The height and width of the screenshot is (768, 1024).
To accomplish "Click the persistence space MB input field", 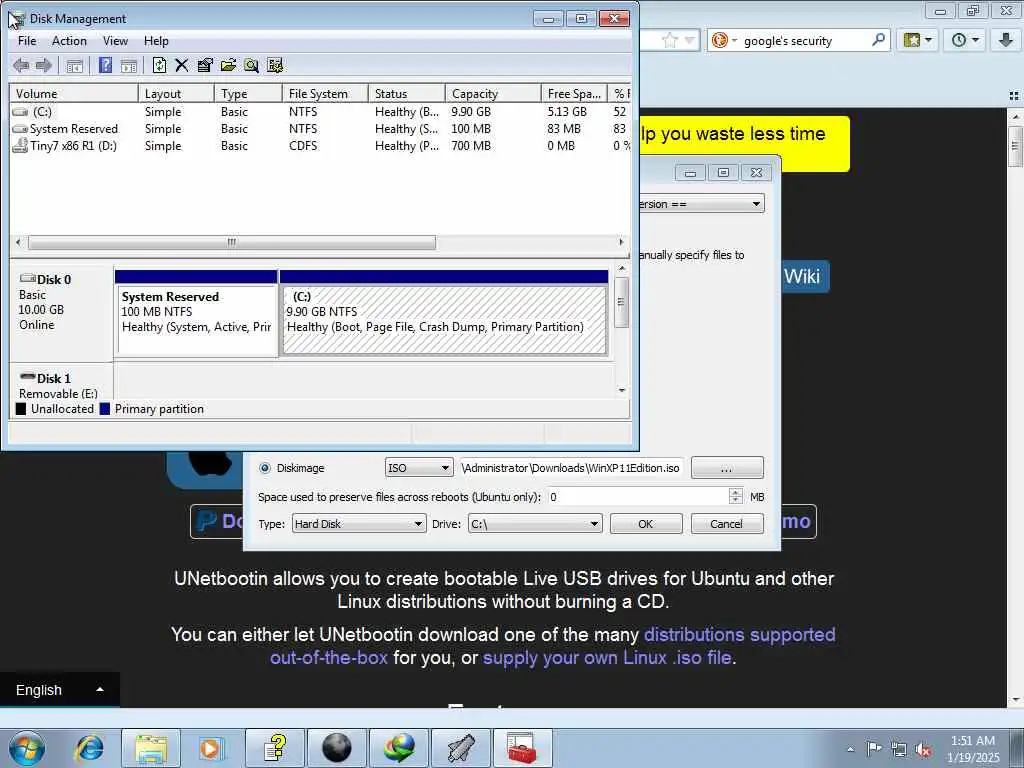I will pyautogui.click(x=637, y=497).
